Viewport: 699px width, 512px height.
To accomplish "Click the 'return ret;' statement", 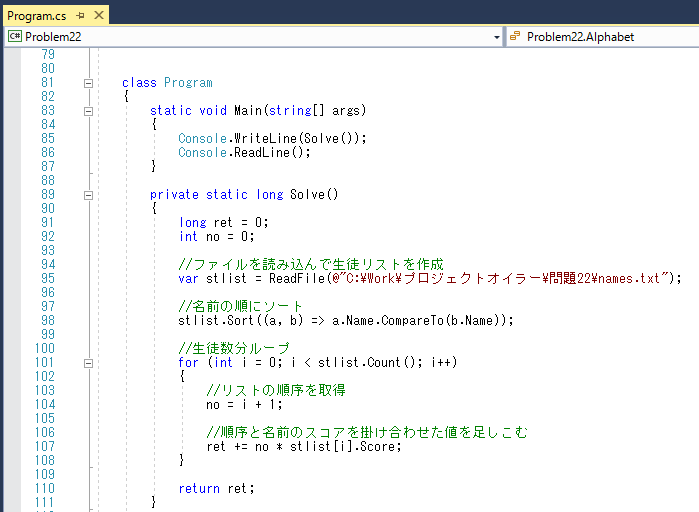I will tap(217, 488).
